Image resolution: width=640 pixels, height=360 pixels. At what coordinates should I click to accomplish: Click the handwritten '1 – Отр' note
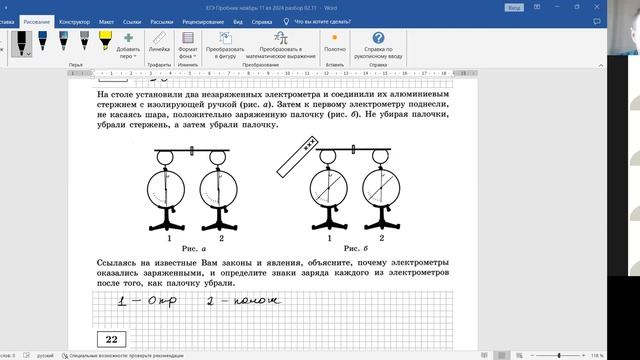[147, 301]
